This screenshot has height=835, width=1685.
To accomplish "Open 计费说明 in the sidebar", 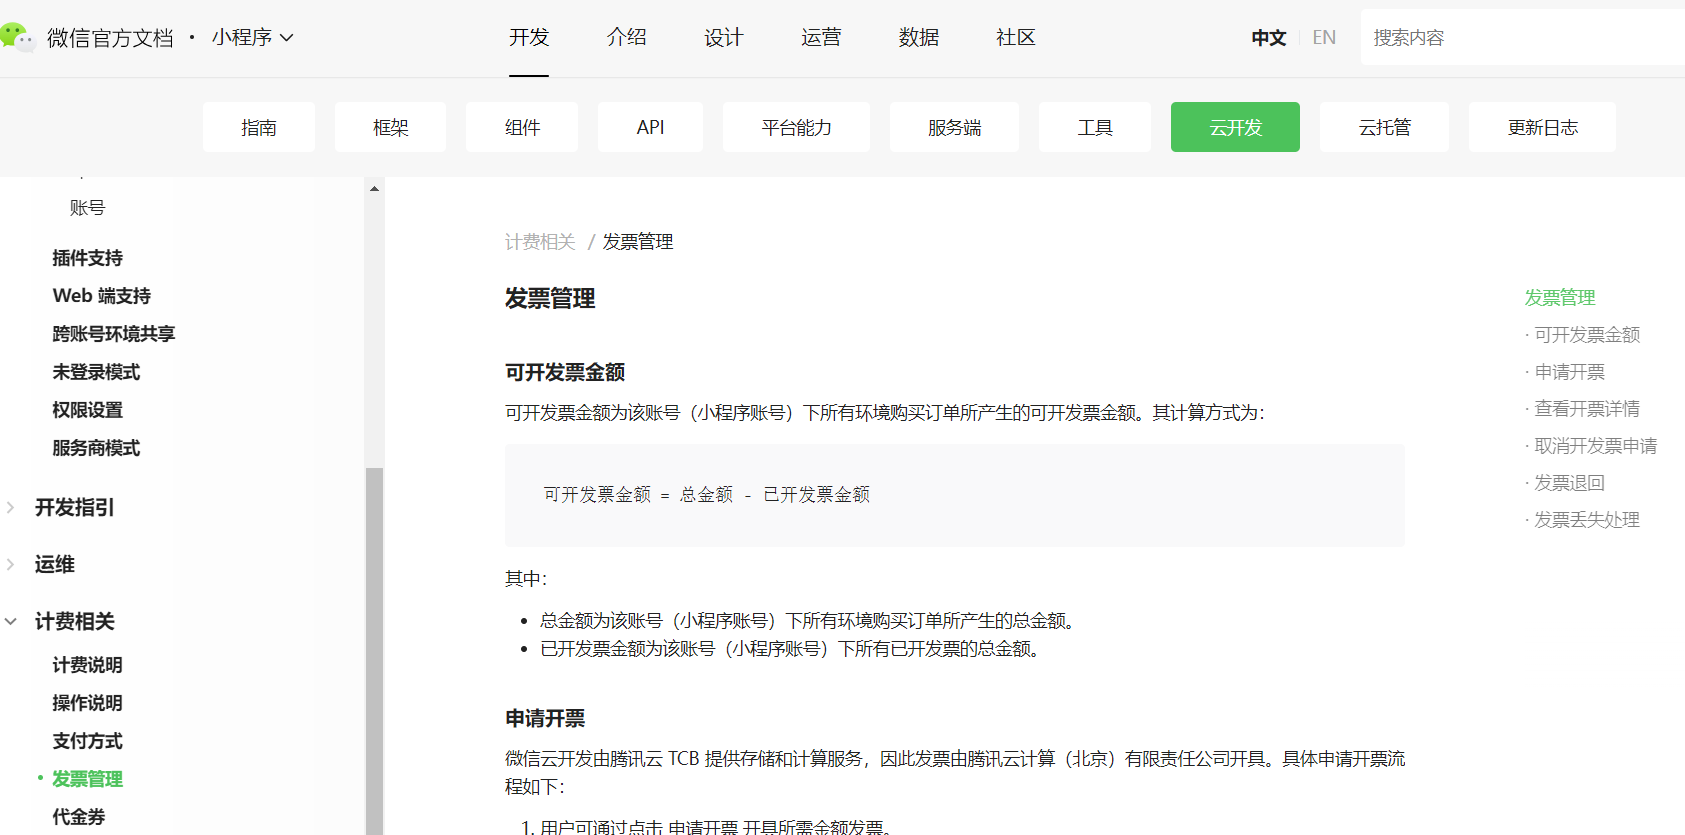I will (x=87, y=665).
